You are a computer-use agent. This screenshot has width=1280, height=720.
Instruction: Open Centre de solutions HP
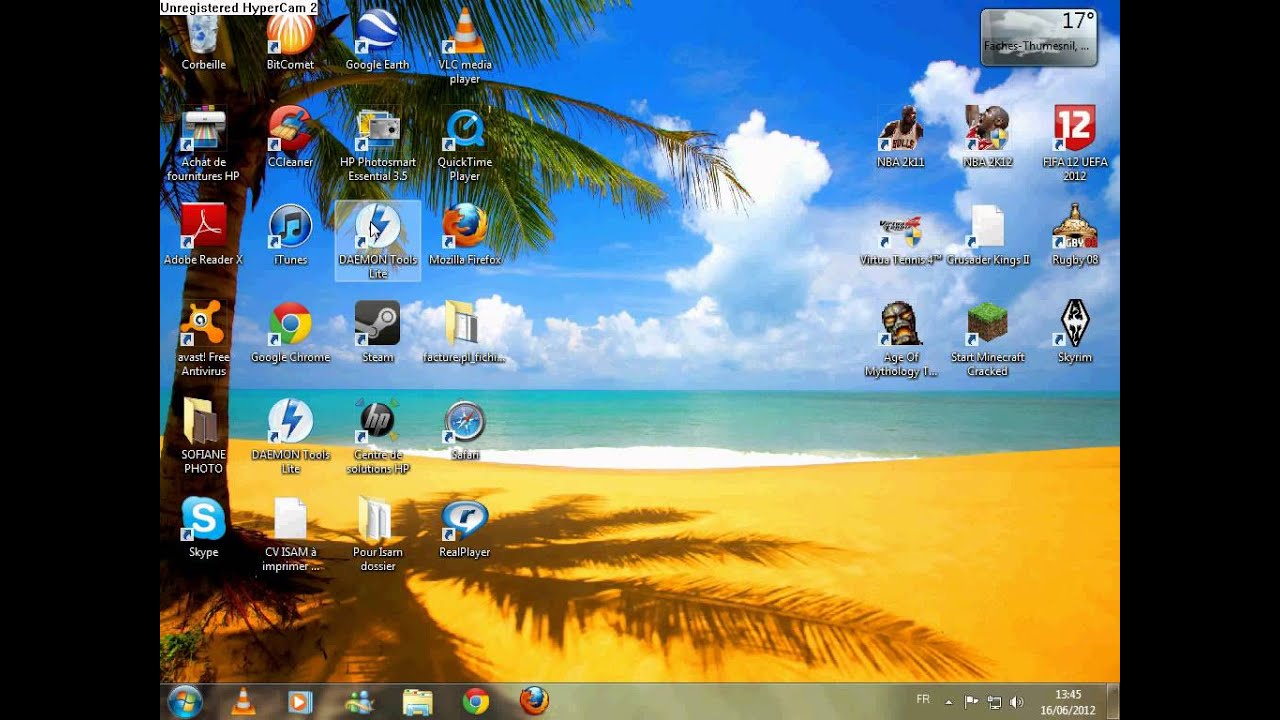click(x=377, y=435)
